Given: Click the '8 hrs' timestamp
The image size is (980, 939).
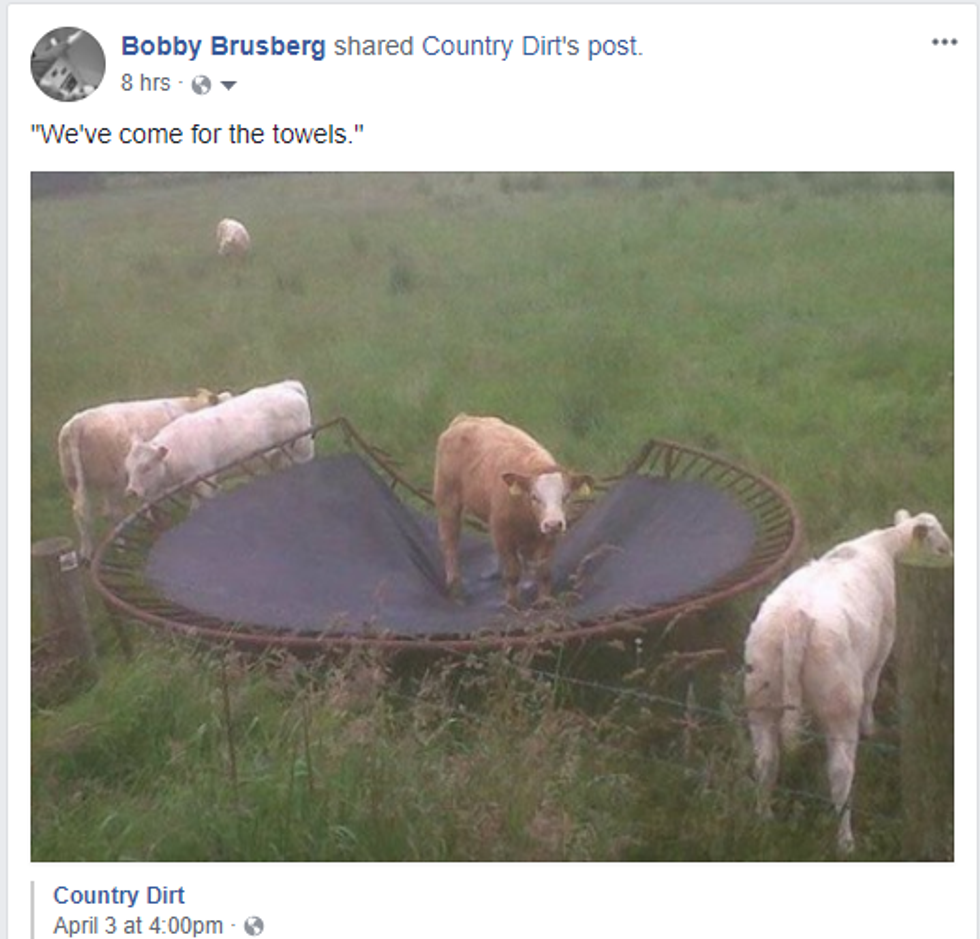Looking at the screenshot, I should pyautogui.click(x=145, y=83).
